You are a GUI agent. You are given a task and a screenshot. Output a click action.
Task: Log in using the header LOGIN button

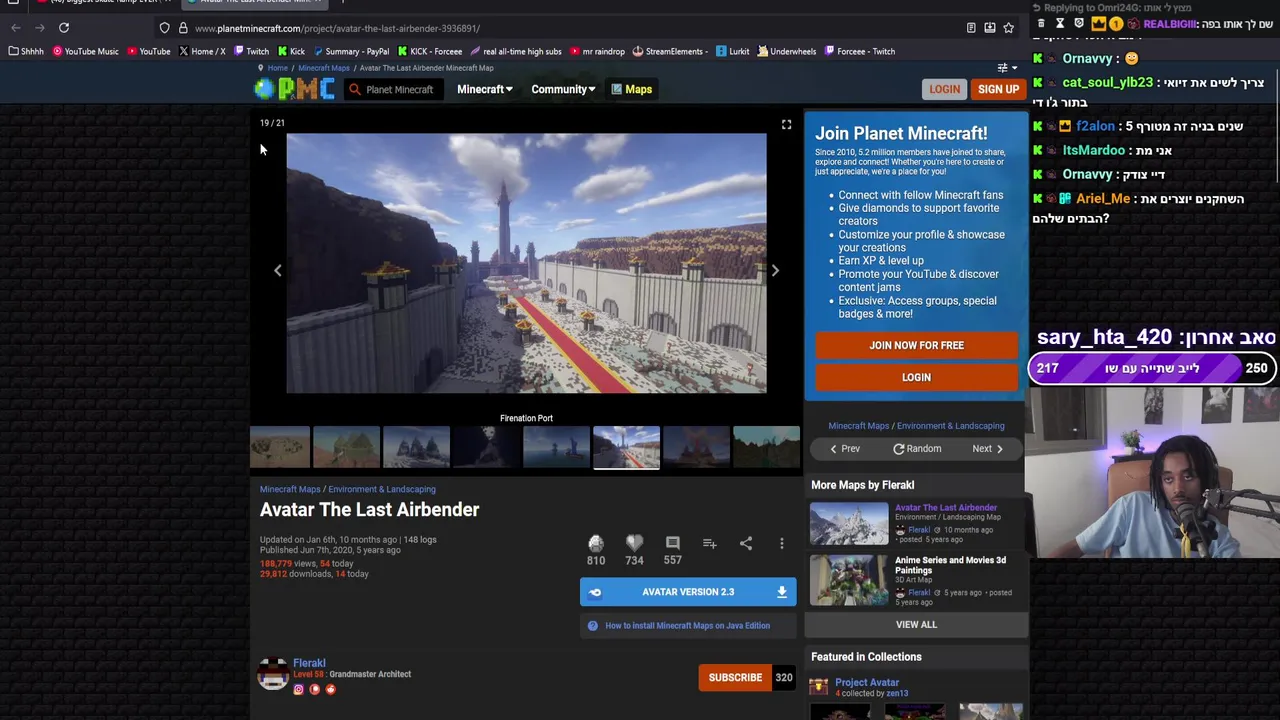[x=944, y=89]
